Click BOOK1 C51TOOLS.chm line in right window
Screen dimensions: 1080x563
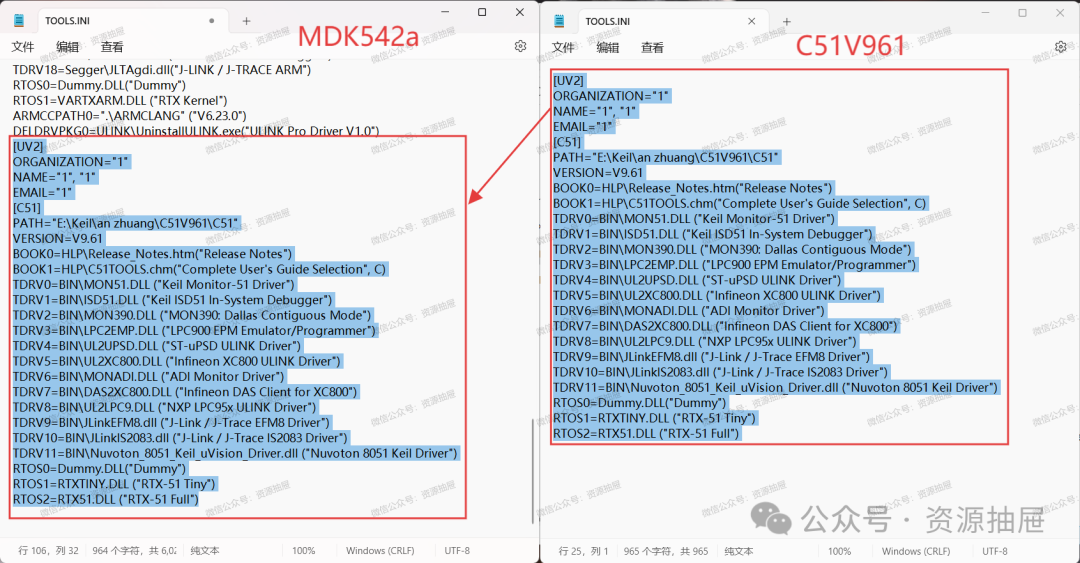click(740, 203)
